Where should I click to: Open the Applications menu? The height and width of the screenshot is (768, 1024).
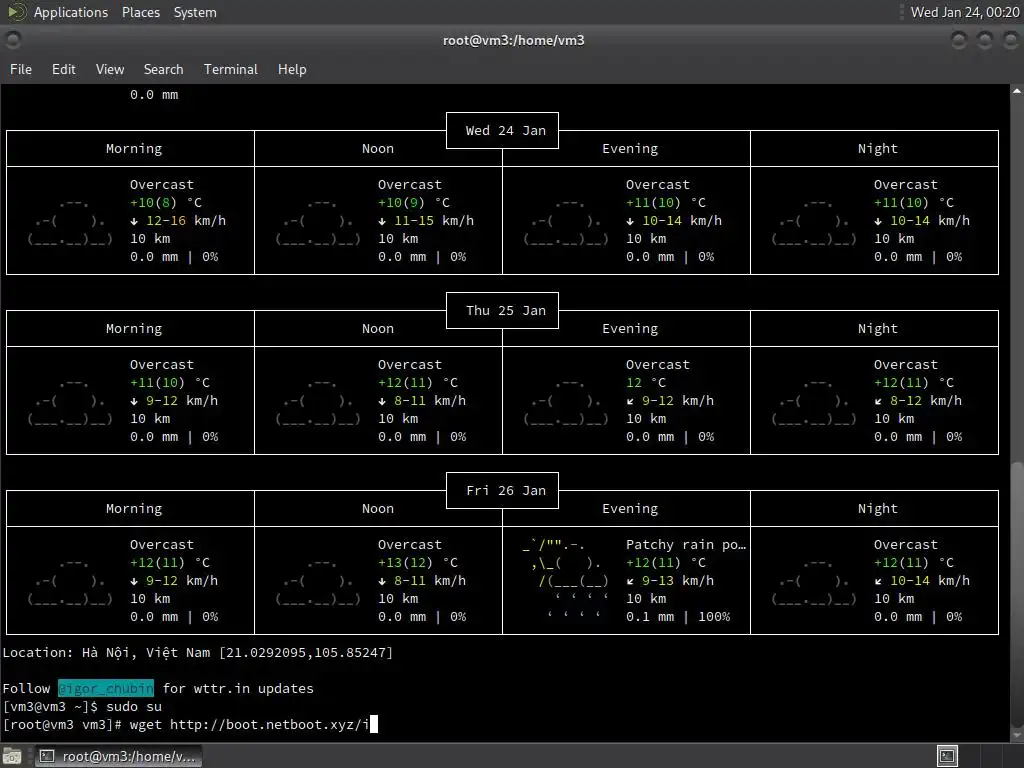71,12
